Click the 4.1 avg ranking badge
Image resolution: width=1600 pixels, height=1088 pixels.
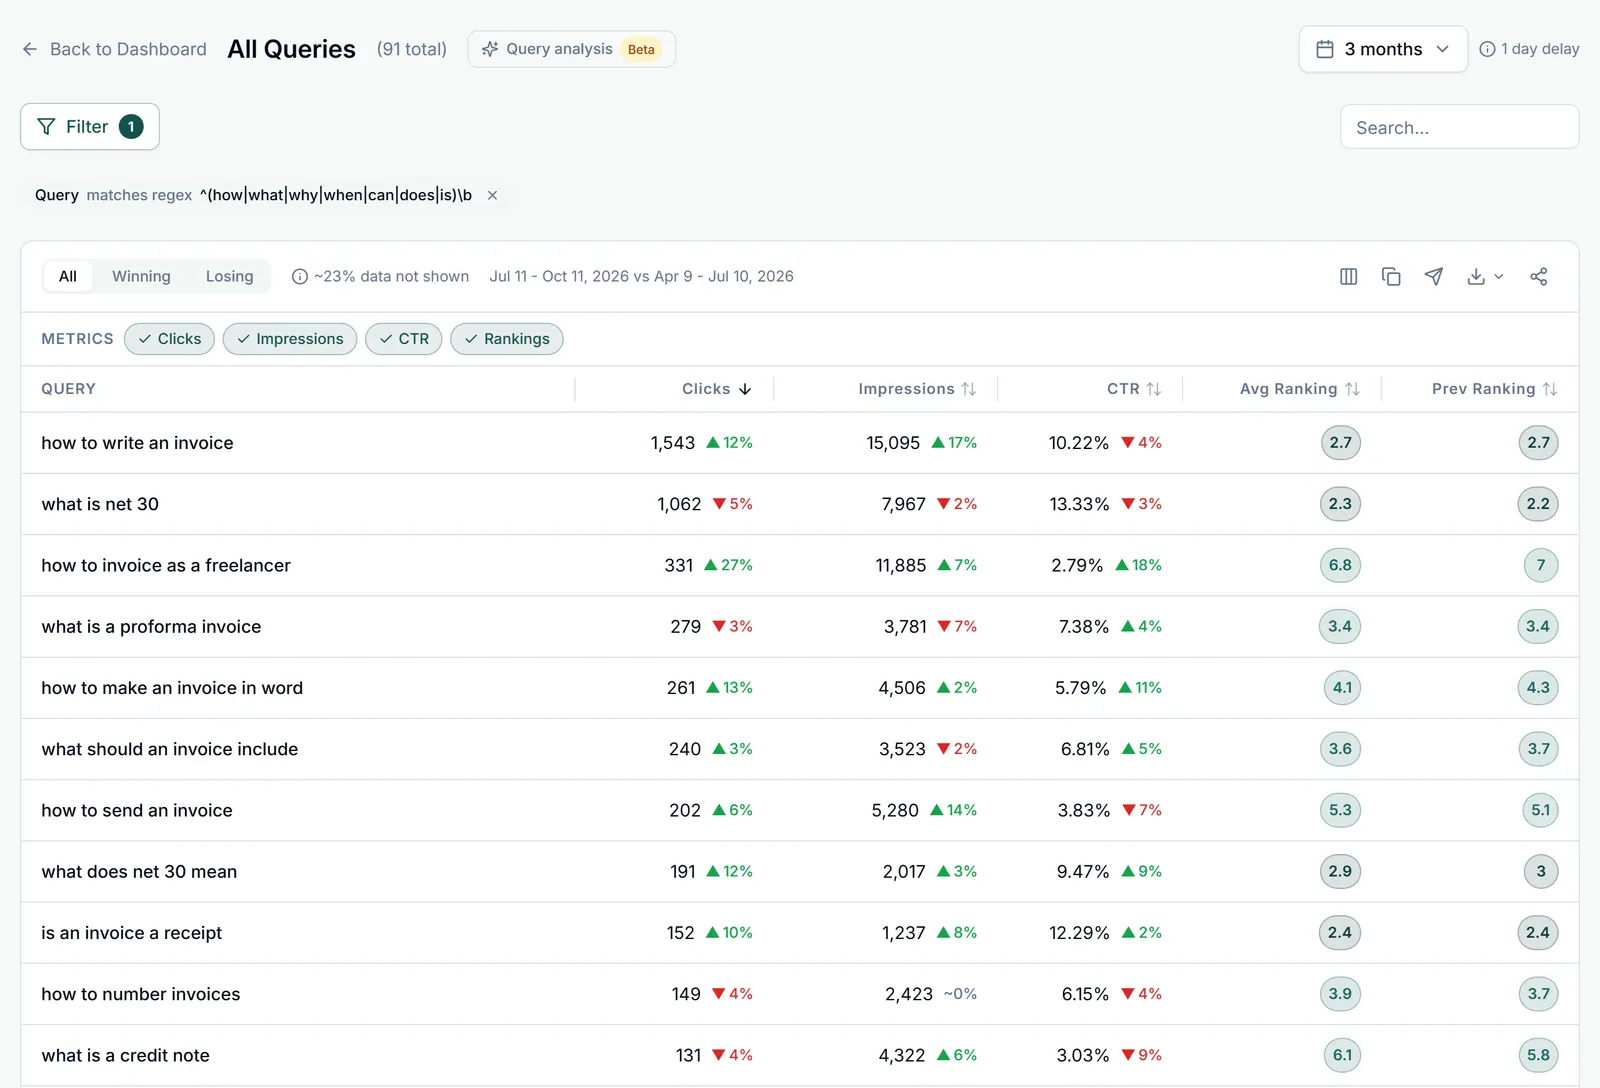(1342, 688)
